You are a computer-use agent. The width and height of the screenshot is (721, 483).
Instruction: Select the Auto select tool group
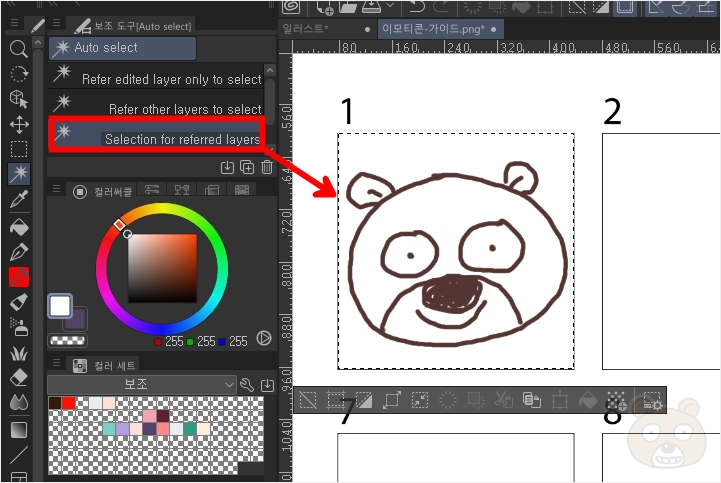pyautogui.click(x=122, y=48)
